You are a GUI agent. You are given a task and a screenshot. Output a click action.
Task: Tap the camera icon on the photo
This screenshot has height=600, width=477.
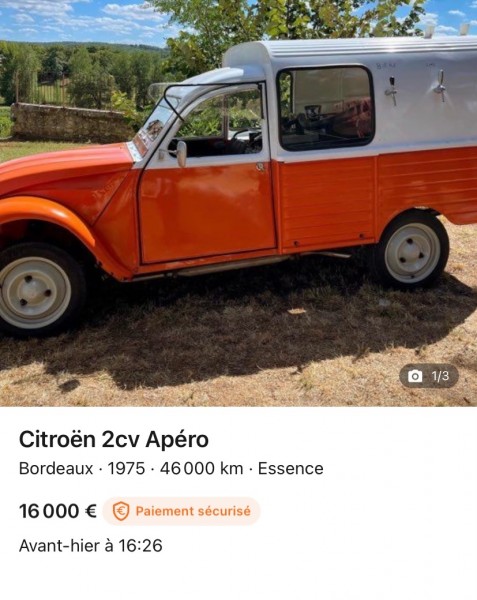(415, 376)
